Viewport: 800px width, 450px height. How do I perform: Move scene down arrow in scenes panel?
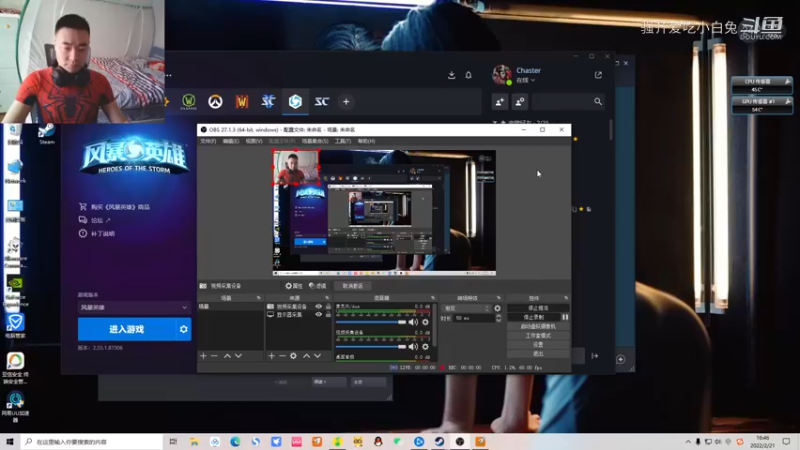238,356
